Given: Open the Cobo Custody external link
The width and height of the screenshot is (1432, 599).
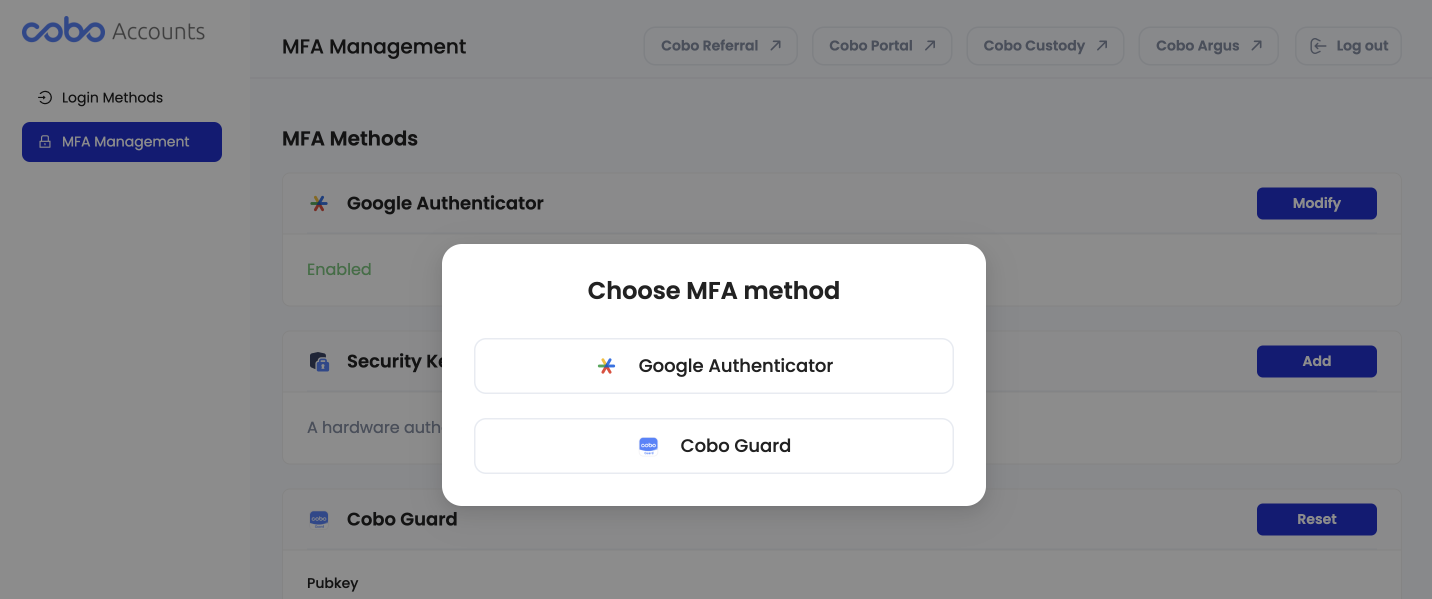Looking at the screenshot, I should (1045, 46).
